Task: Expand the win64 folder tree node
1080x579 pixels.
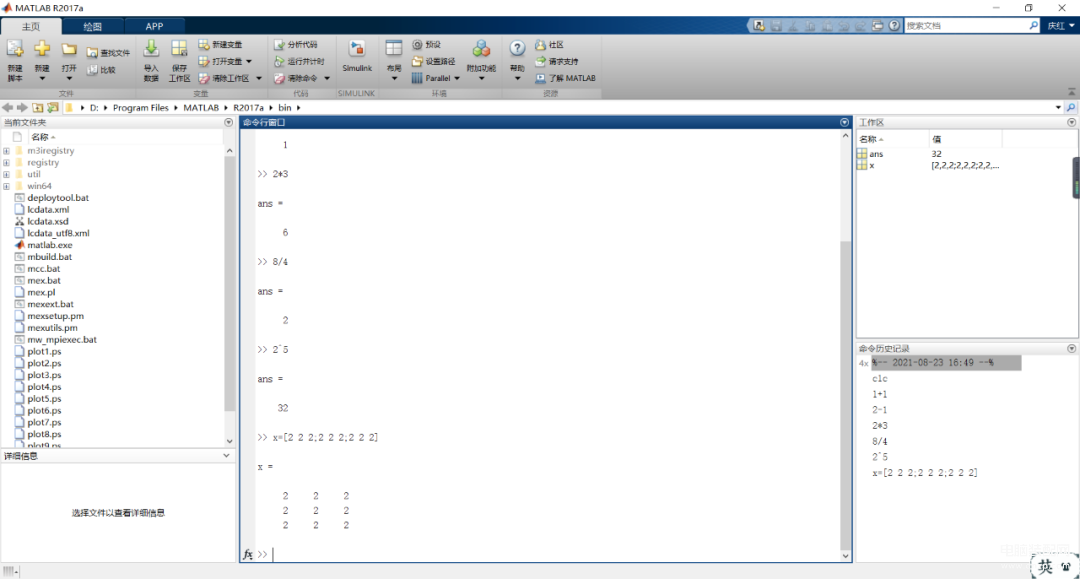Action: pos(6,186)
